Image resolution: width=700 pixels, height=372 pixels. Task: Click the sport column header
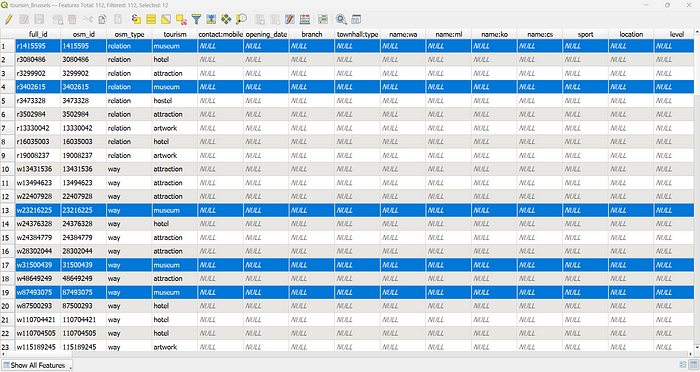(x=585, y=34)
